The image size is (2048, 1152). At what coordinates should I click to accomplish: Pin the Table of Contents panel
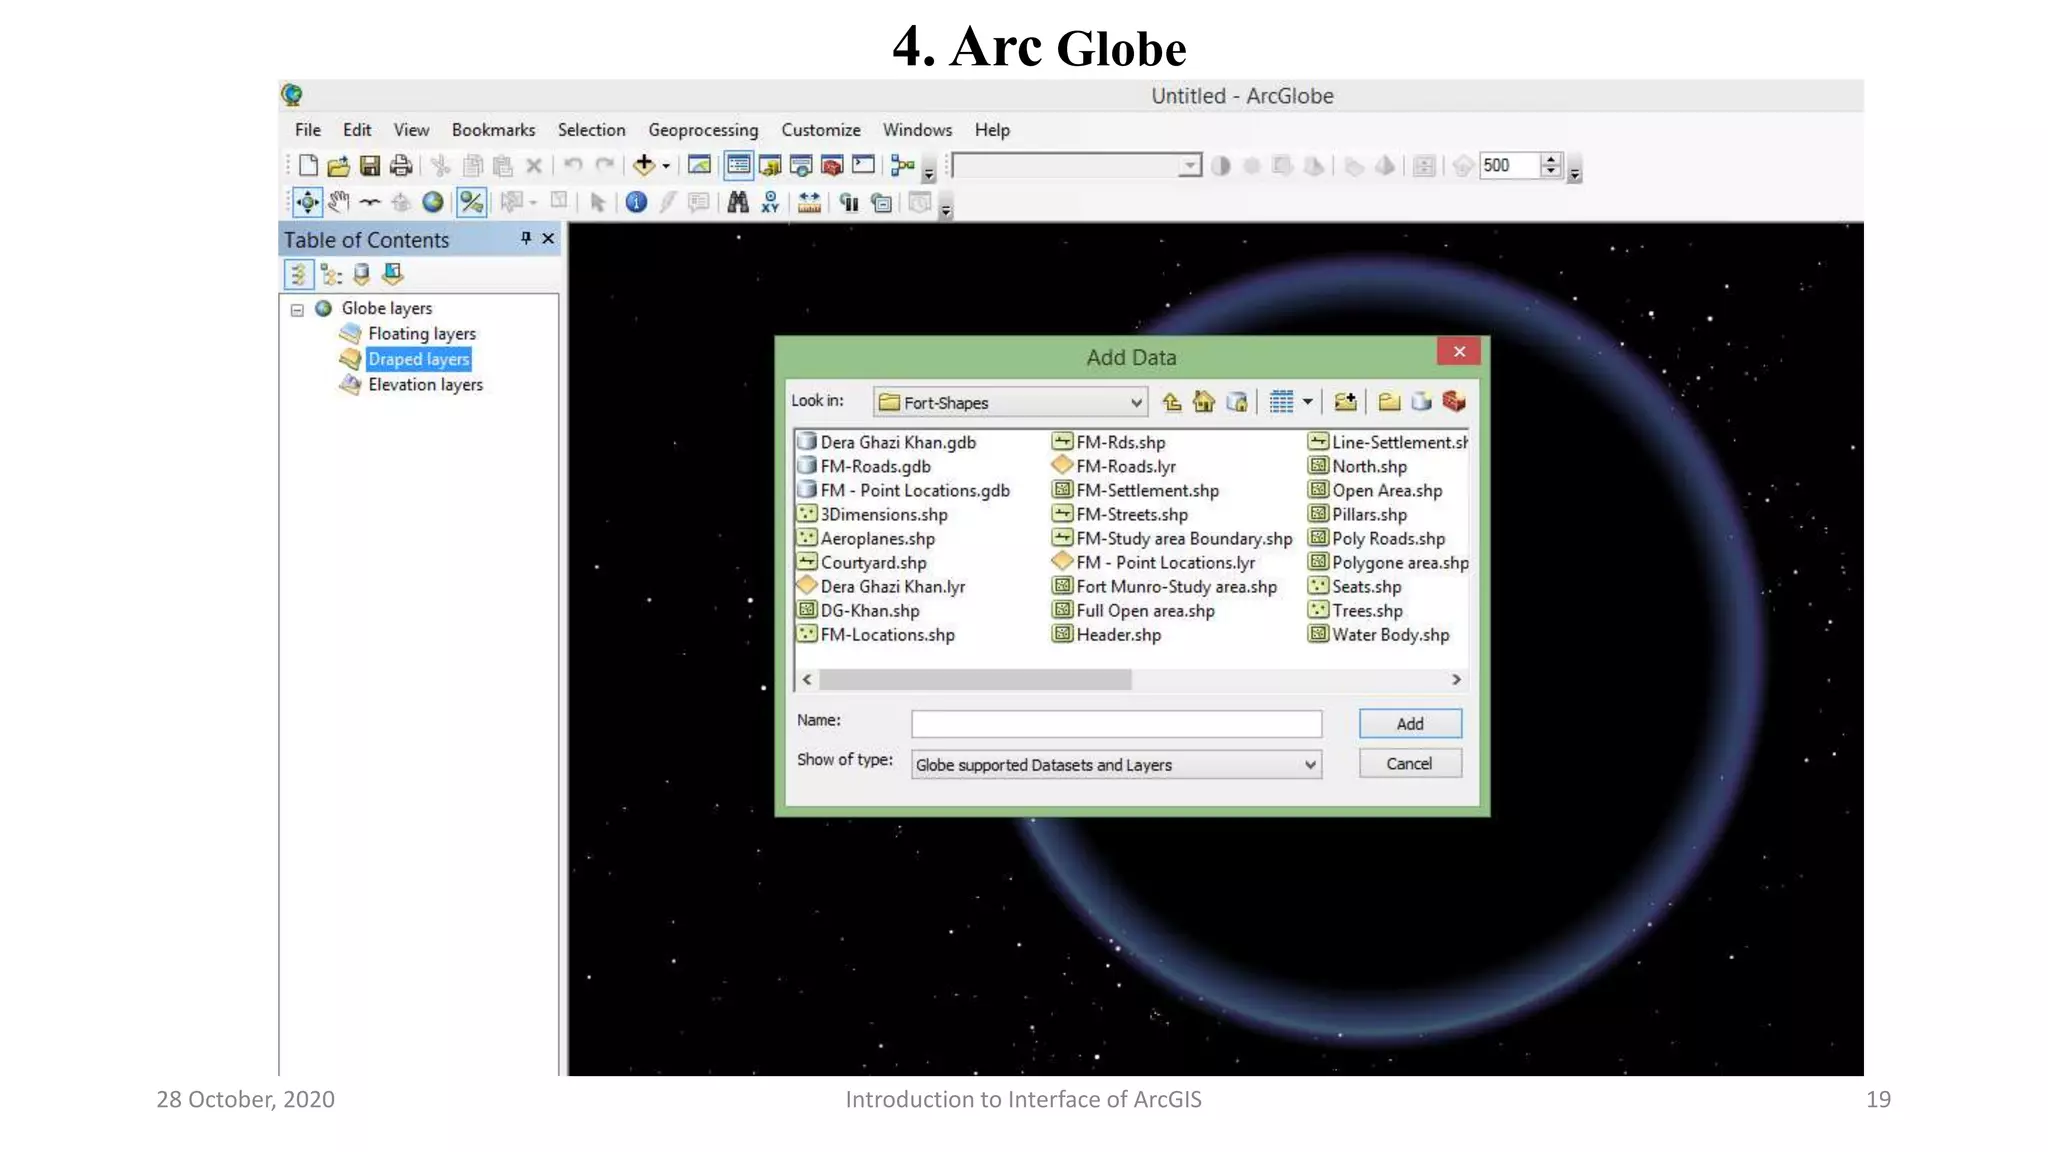coord(526,238)
